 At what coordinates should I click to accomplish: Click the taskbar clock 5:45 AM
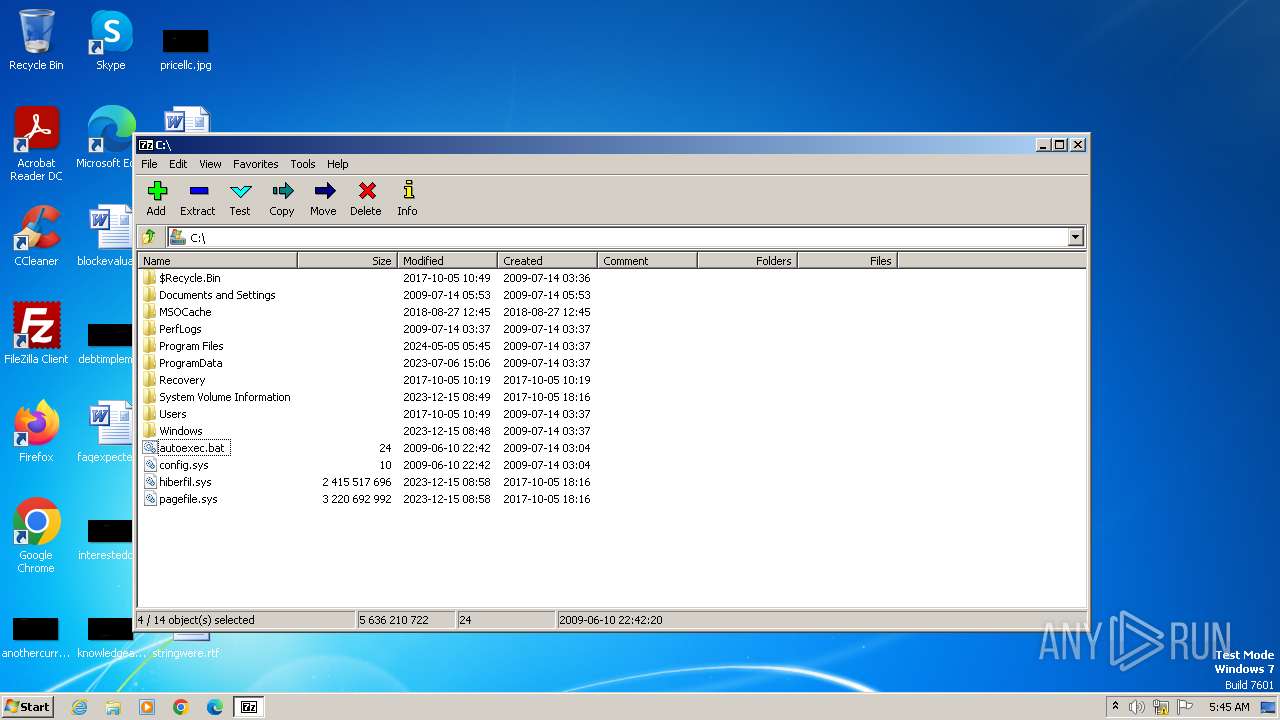pos(1229,707)
